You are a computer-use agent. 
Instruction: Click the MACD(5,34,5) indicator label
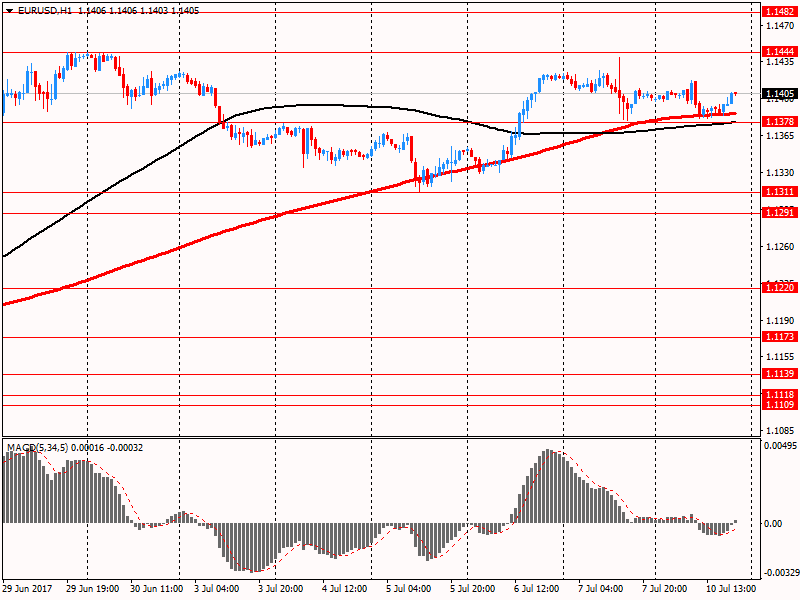37,448
